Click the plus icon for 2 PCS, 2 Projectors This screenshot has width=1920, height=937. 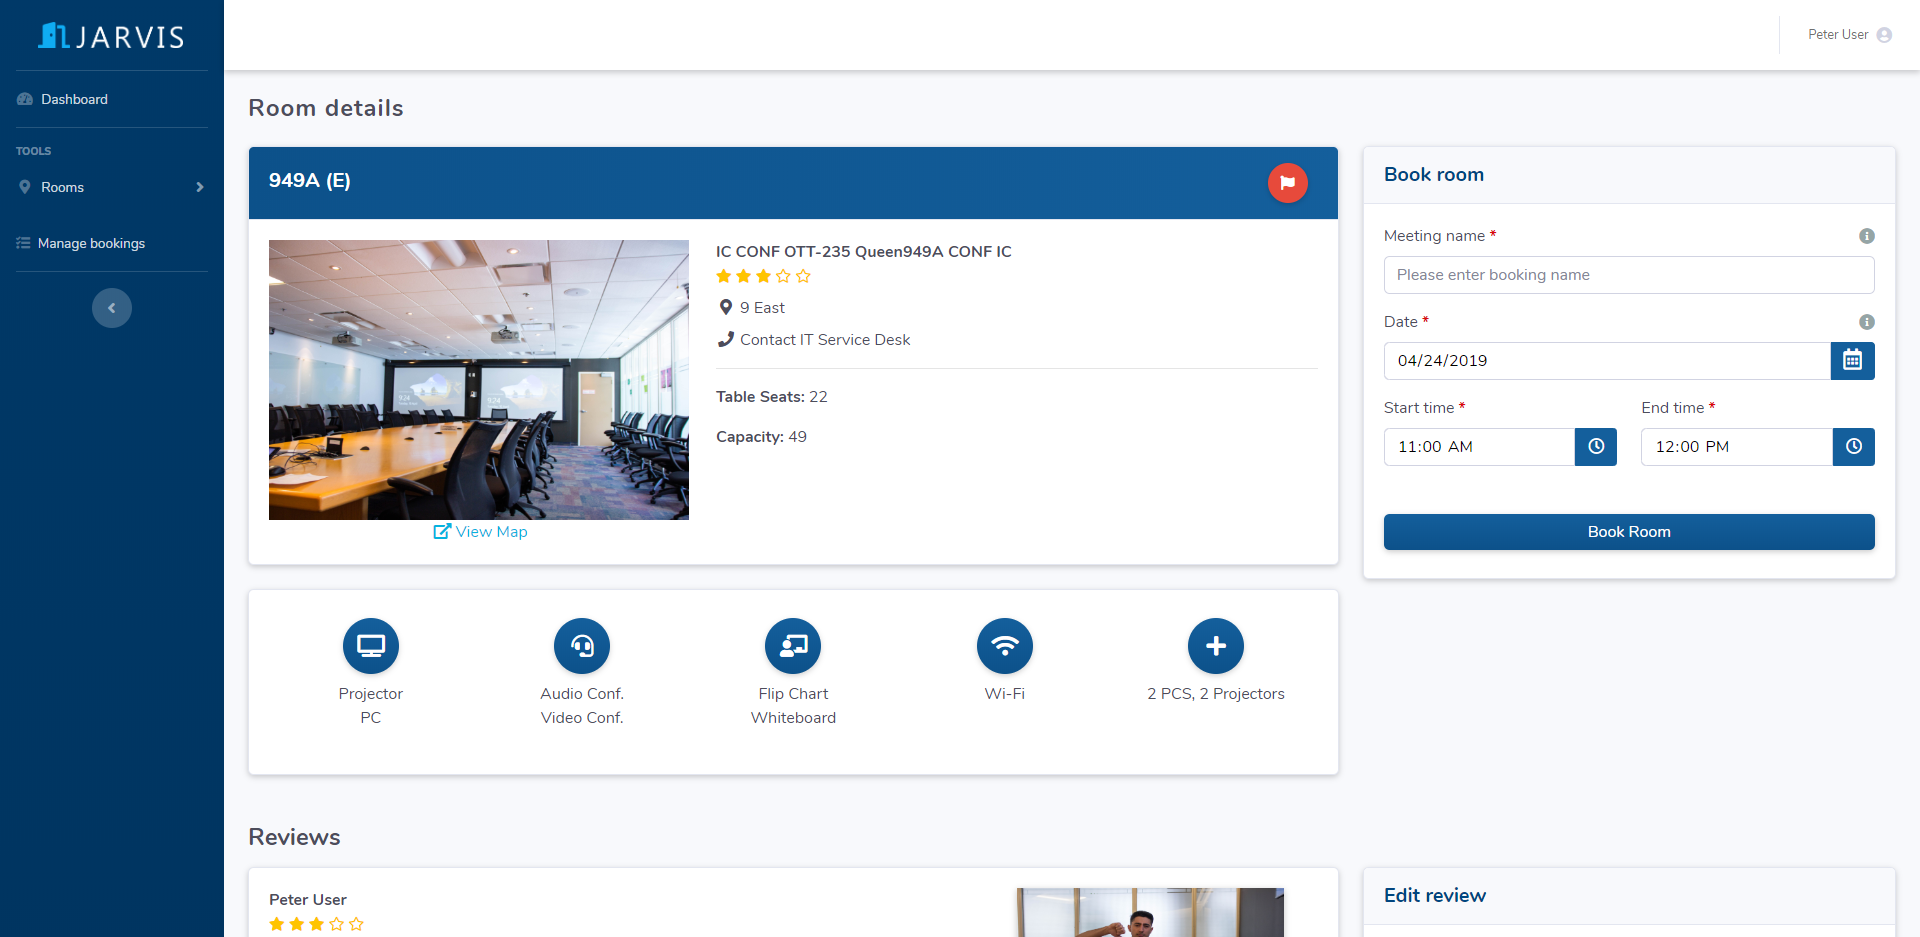pos(1215,646)
